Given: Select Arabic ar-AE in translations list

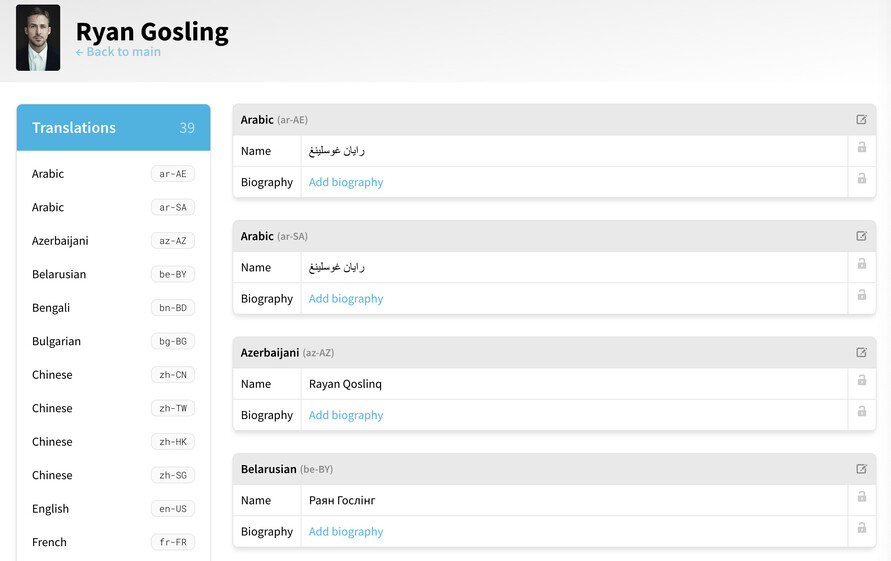Looking at the screenshot, I should [x=113, y=174].
